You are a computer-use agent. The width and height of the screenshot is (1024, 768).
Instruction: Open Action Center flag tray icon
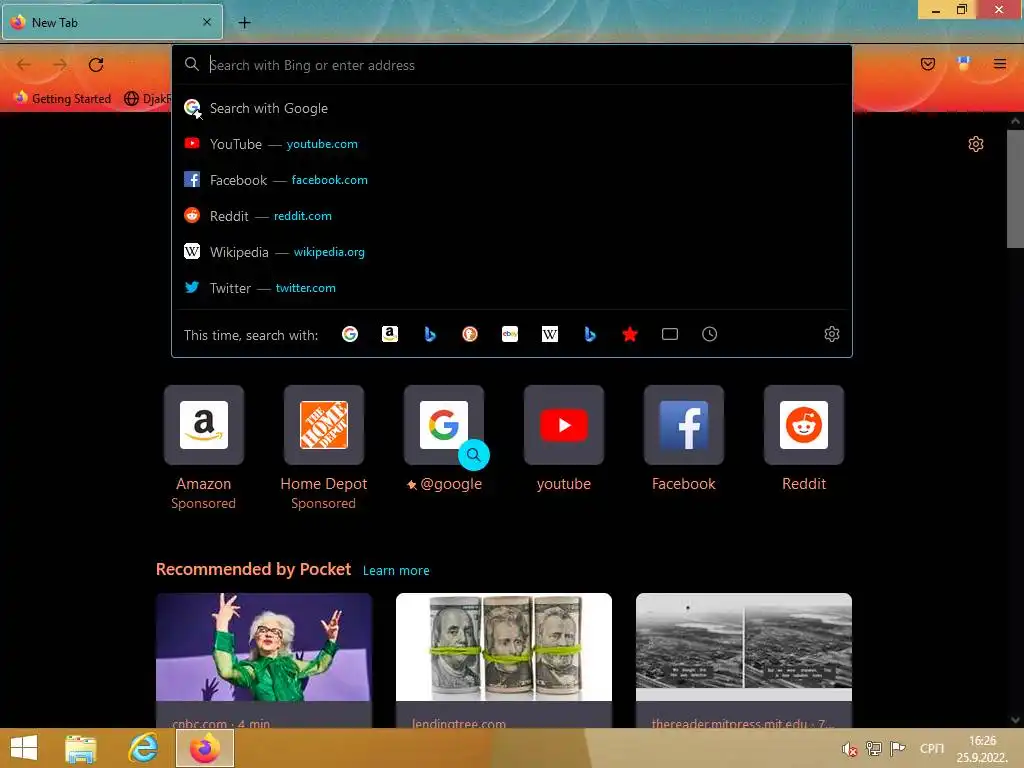898,749
